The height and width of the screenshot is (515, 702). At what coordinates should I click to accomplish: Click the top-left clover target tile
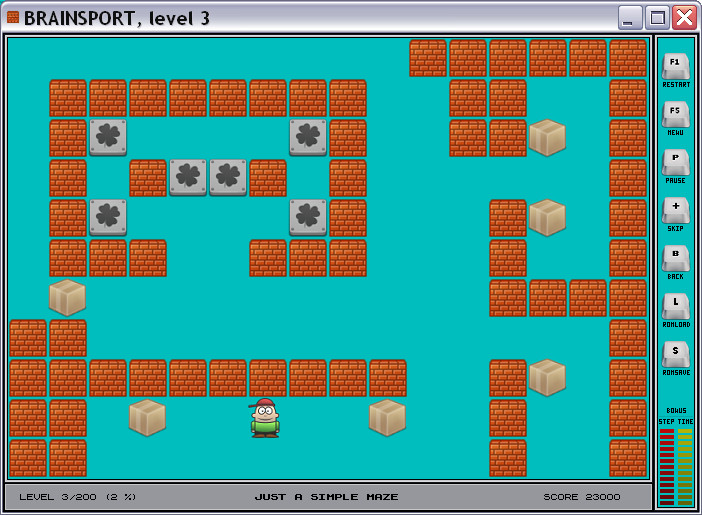(x=108, y=137)
